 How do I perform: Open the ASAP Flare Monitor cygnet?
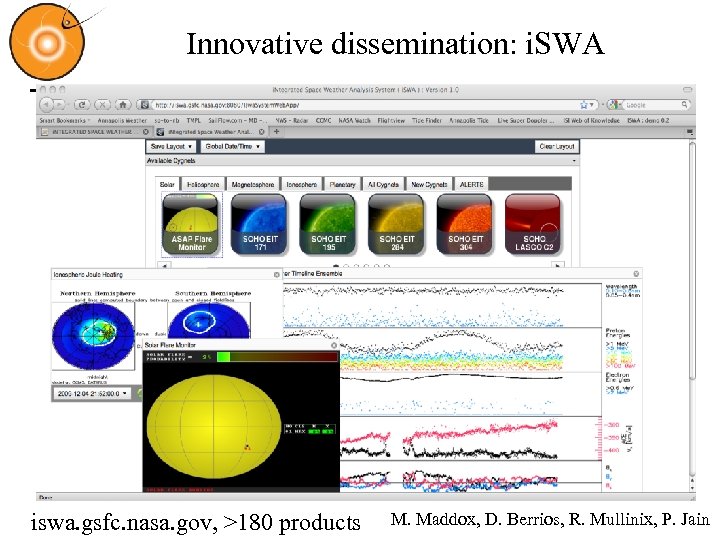[x=191, y=225]
